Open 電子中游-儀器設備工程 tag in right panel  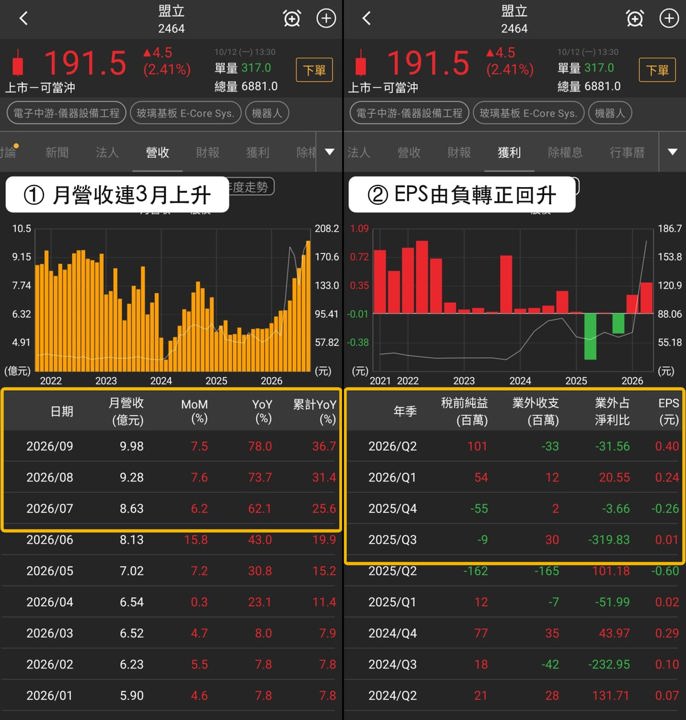(x=409, y=113)
